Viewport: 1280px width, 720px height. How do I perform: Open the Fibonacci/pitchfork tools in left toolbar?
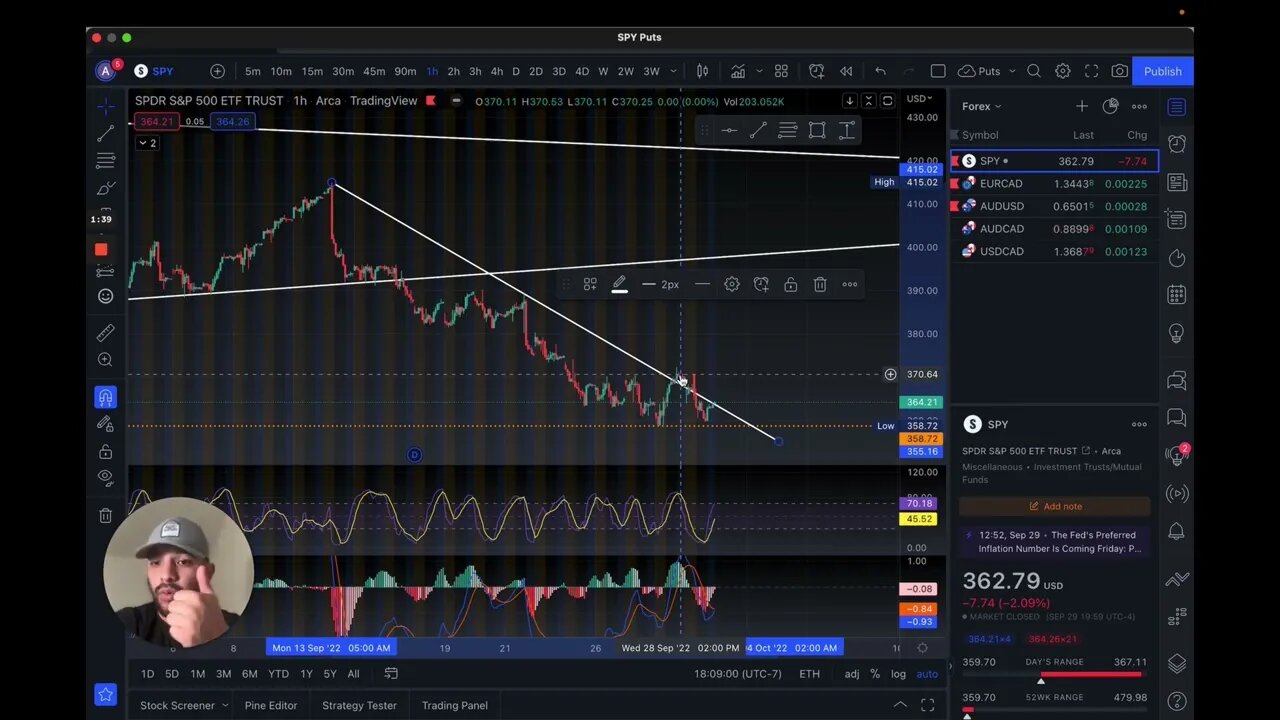pyautogui.click(x=105, y=161)
